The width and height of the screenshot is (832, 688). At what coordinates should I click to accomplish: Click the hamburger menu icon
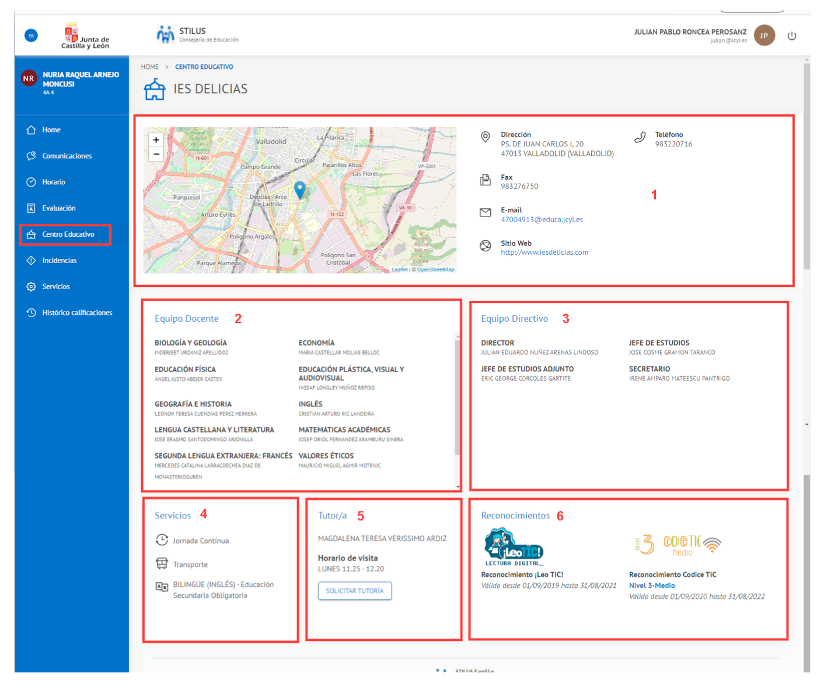(x=31, y=36)
